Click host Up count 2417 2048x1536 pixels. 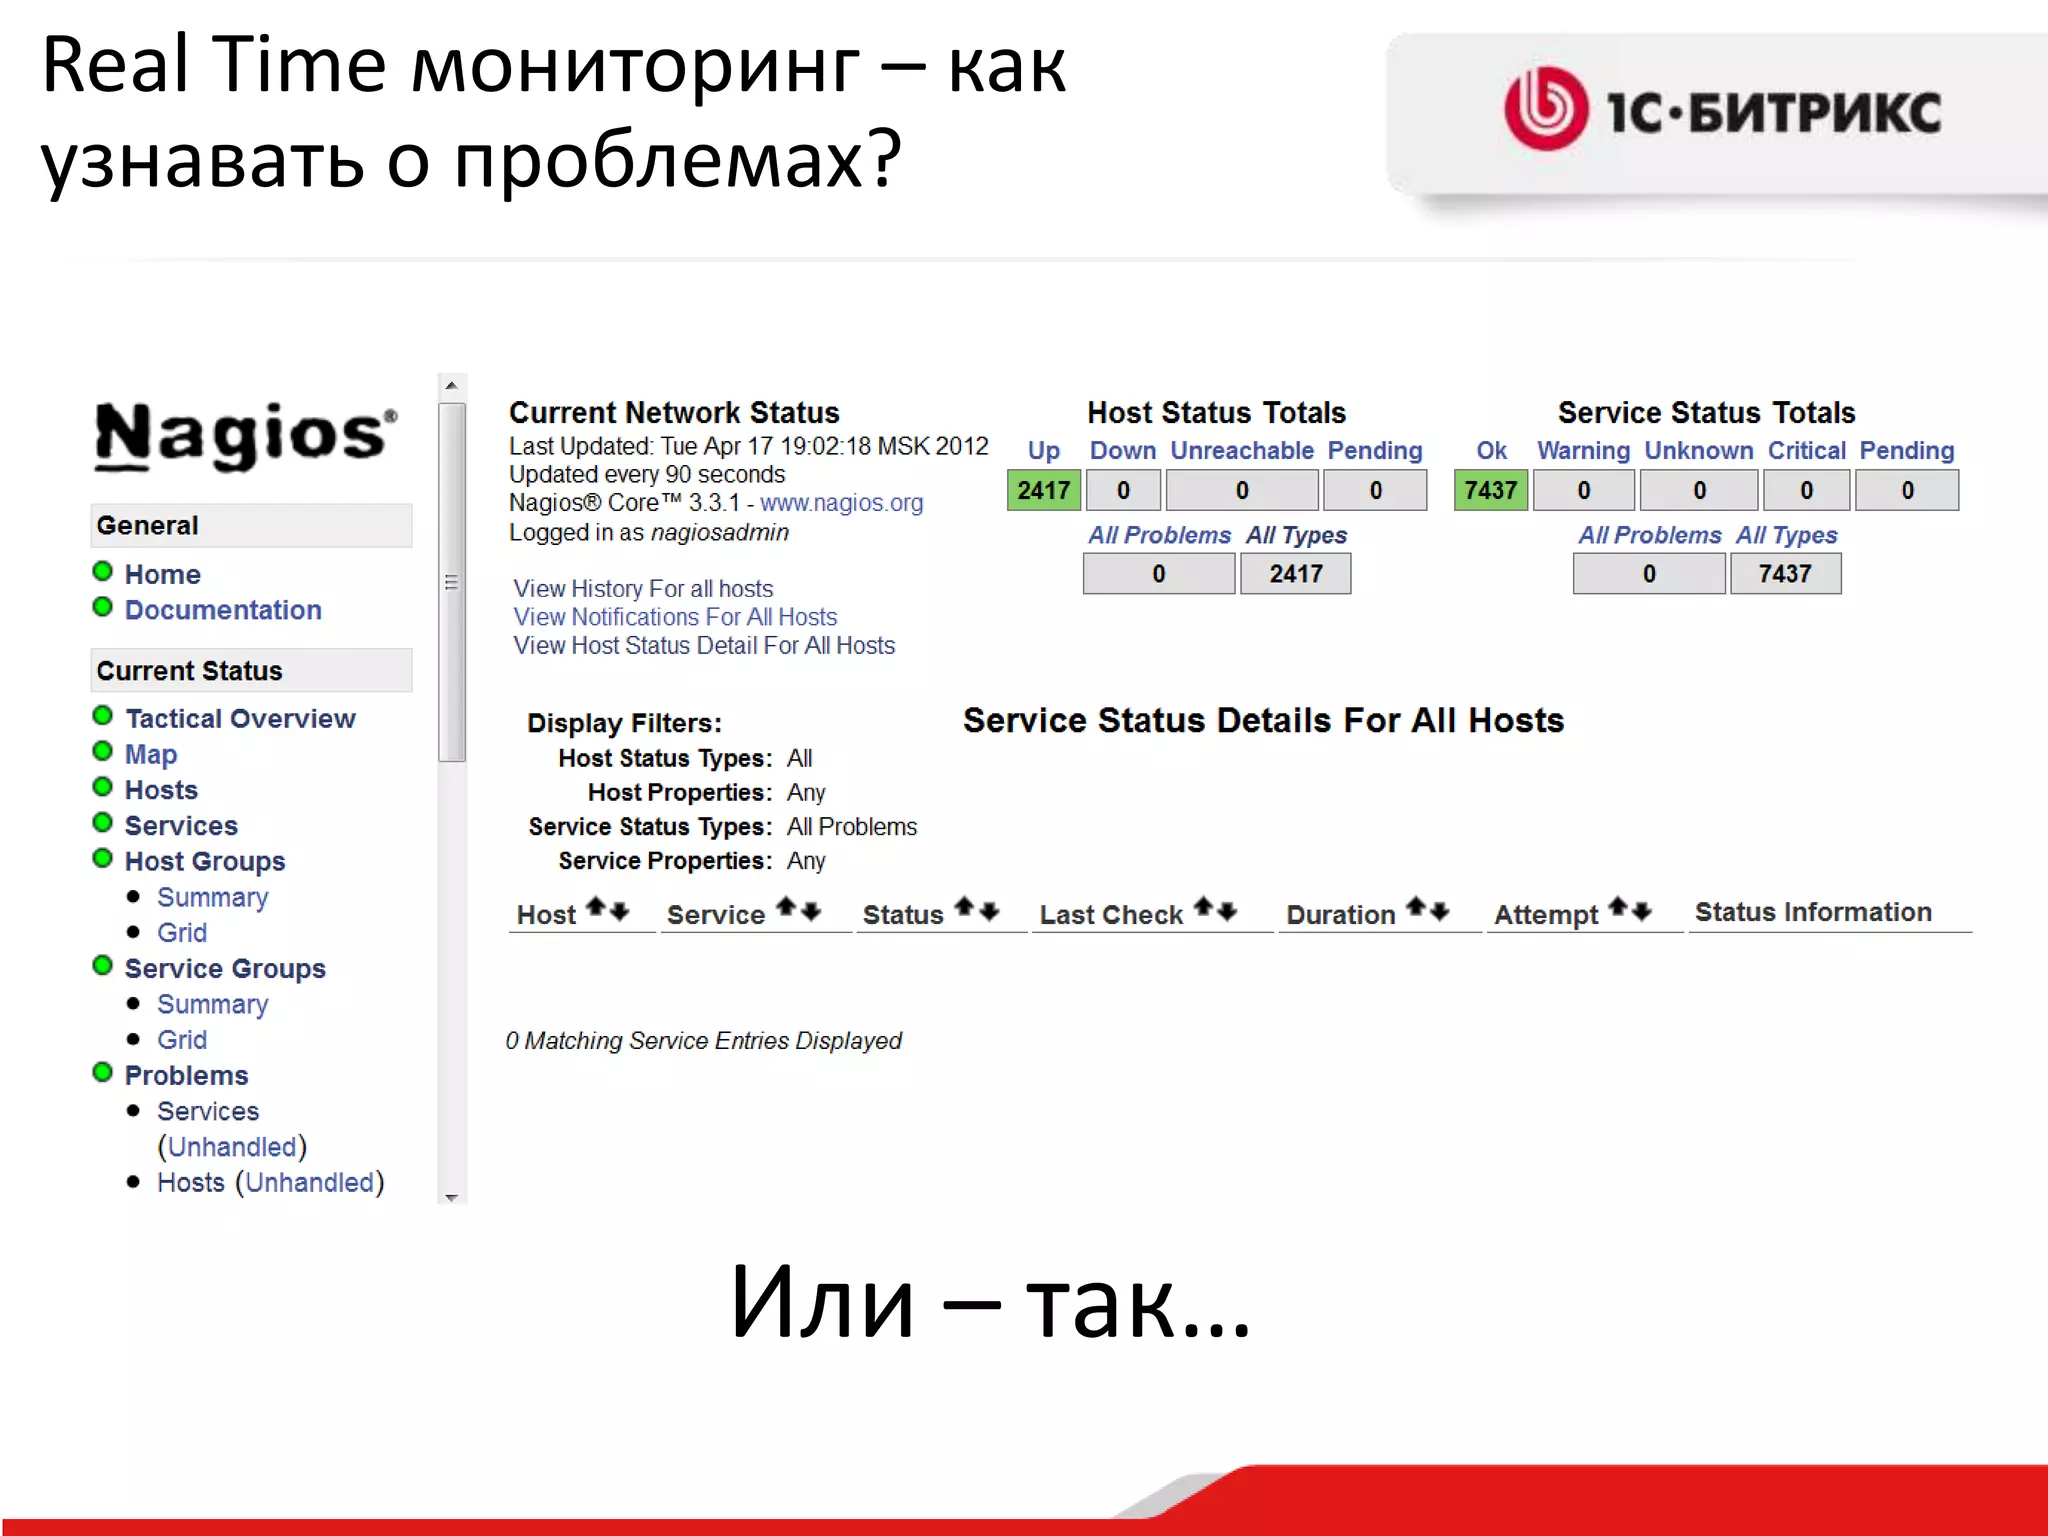[1044, 491]
